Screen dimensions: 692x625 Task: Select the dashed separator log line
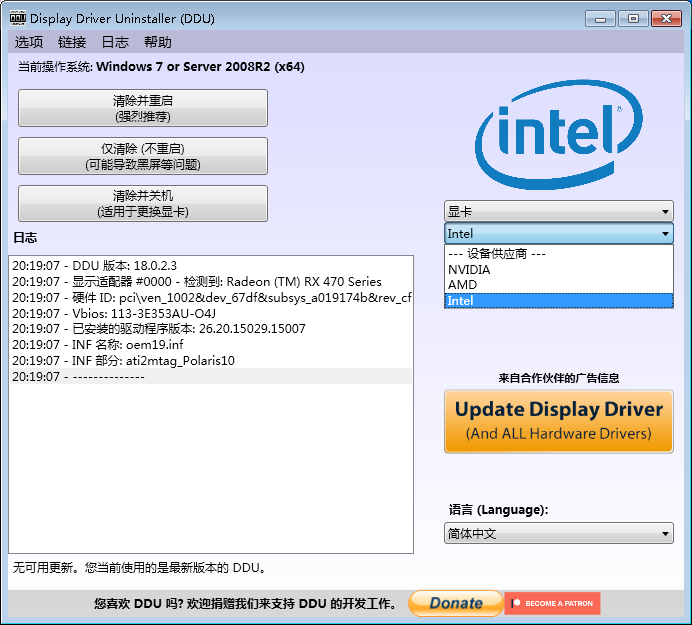[211, 377]
